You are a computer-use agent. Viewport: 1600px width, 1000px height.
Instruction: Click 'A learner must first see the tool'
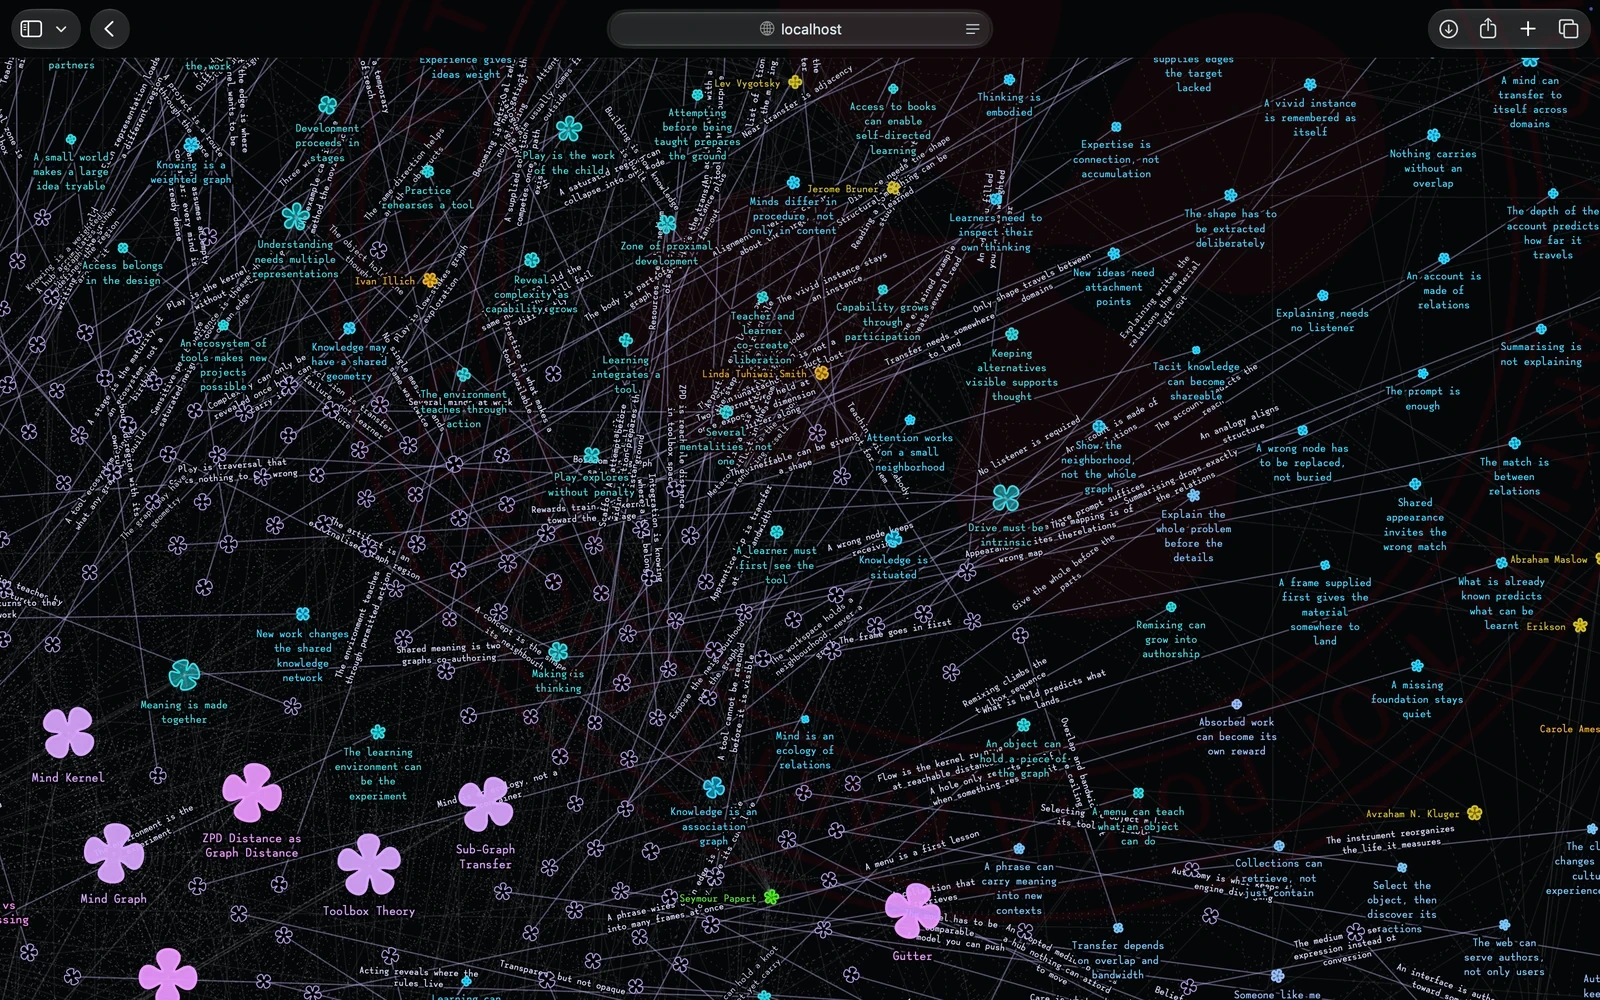click(x=776, y=565)
